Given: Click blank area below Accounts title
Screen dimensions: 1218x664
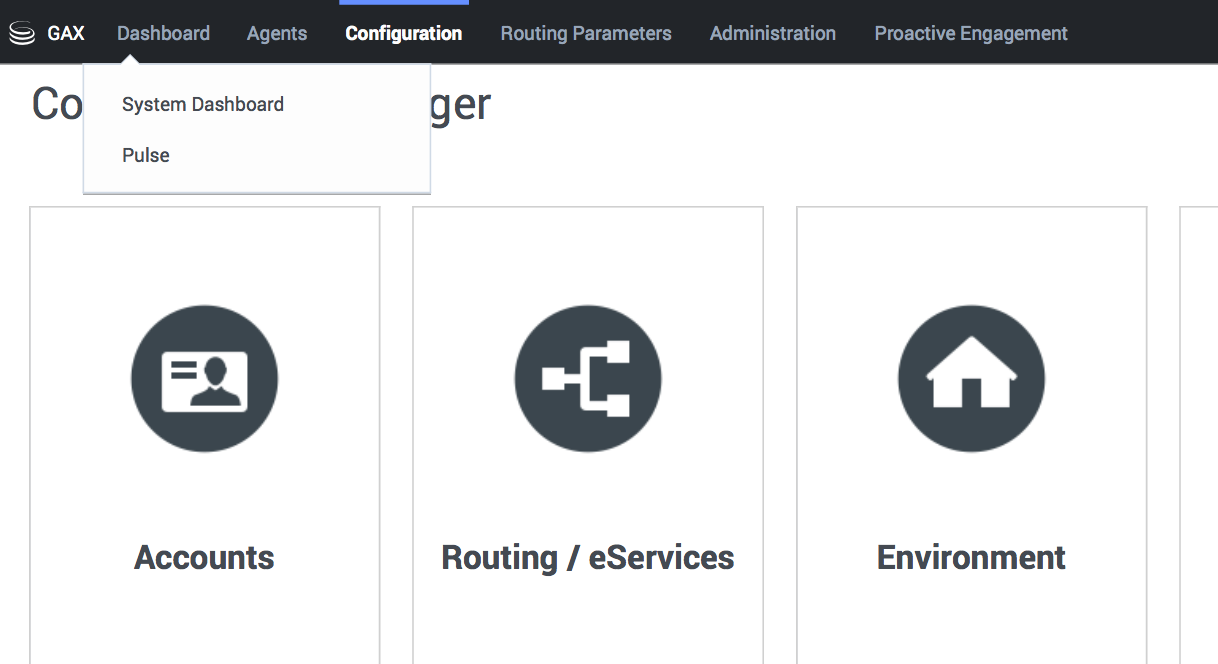Looking at the screenshot, I should [x=204, y=625].
